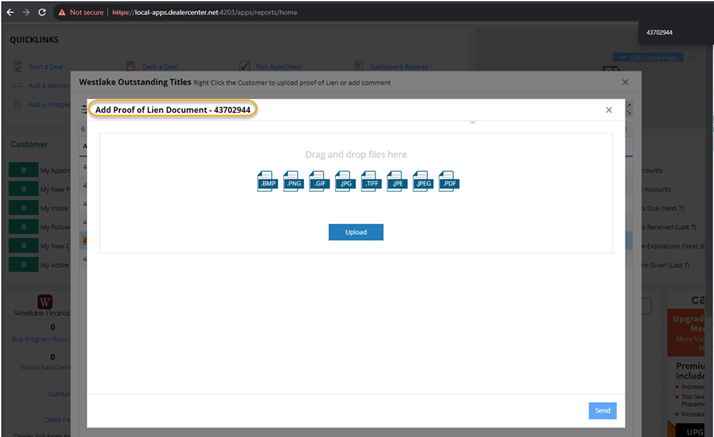714x437 pixels.
Task: Open Start a Deal quicklink in background page
Action: click(x=46, y=66)
